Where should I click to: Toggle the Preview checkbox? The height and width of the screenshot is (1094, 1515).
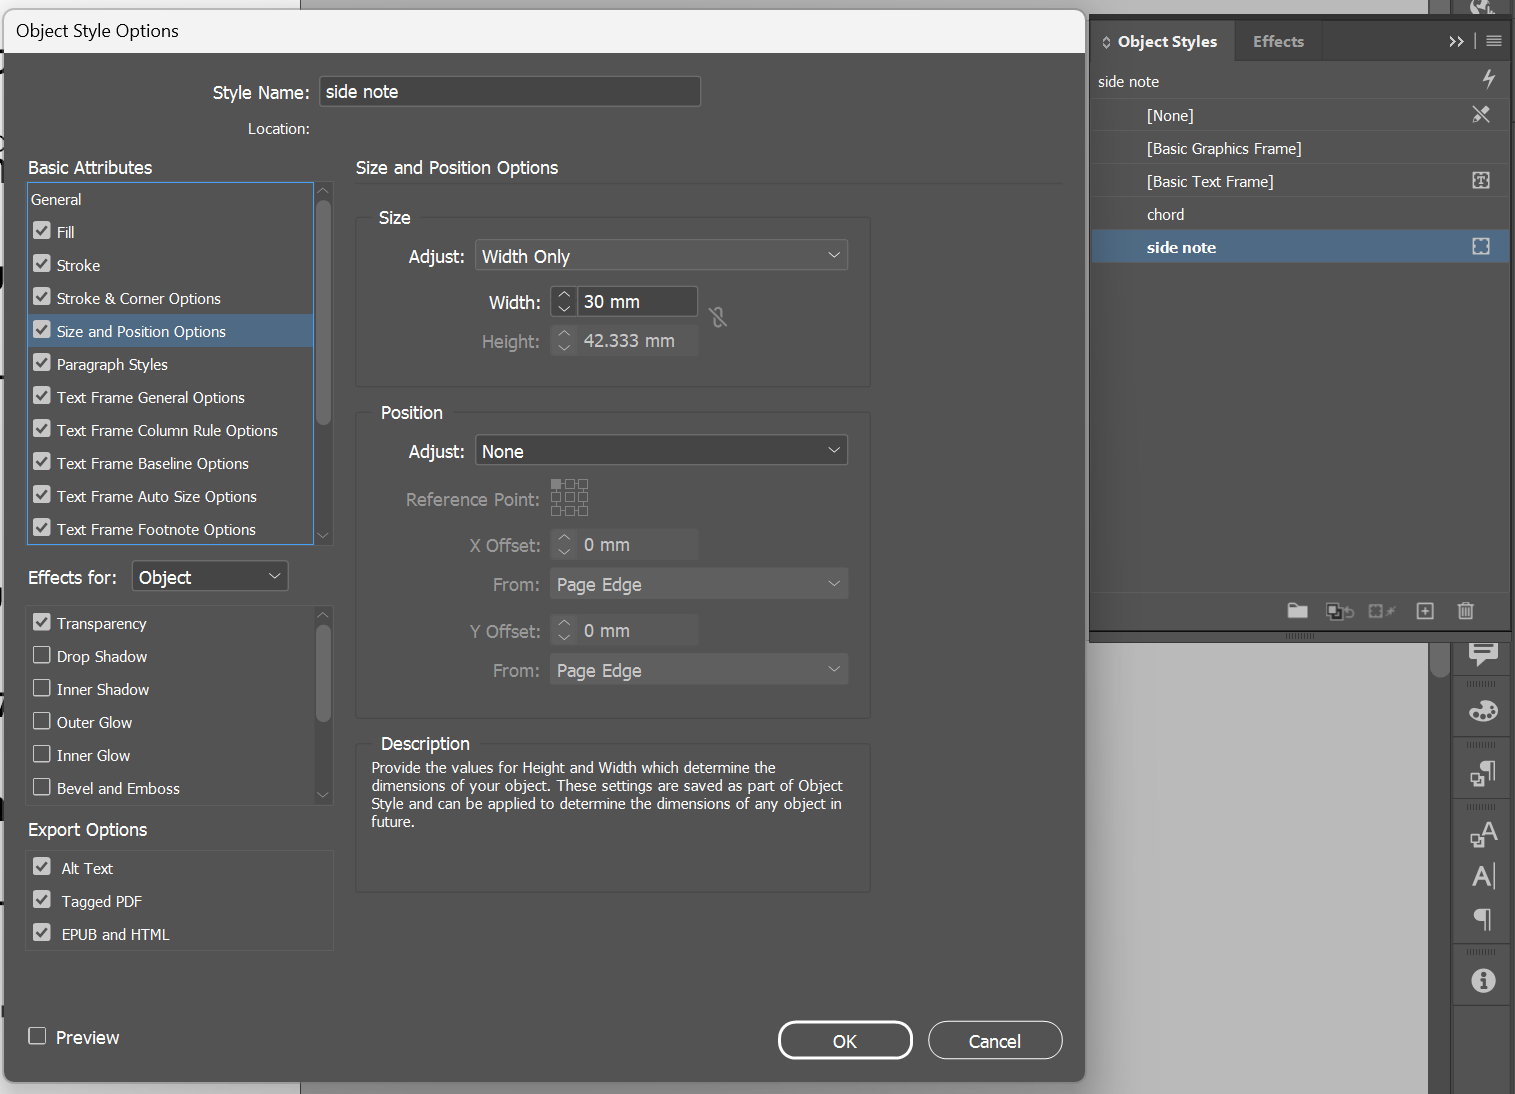pos(38,1037)
